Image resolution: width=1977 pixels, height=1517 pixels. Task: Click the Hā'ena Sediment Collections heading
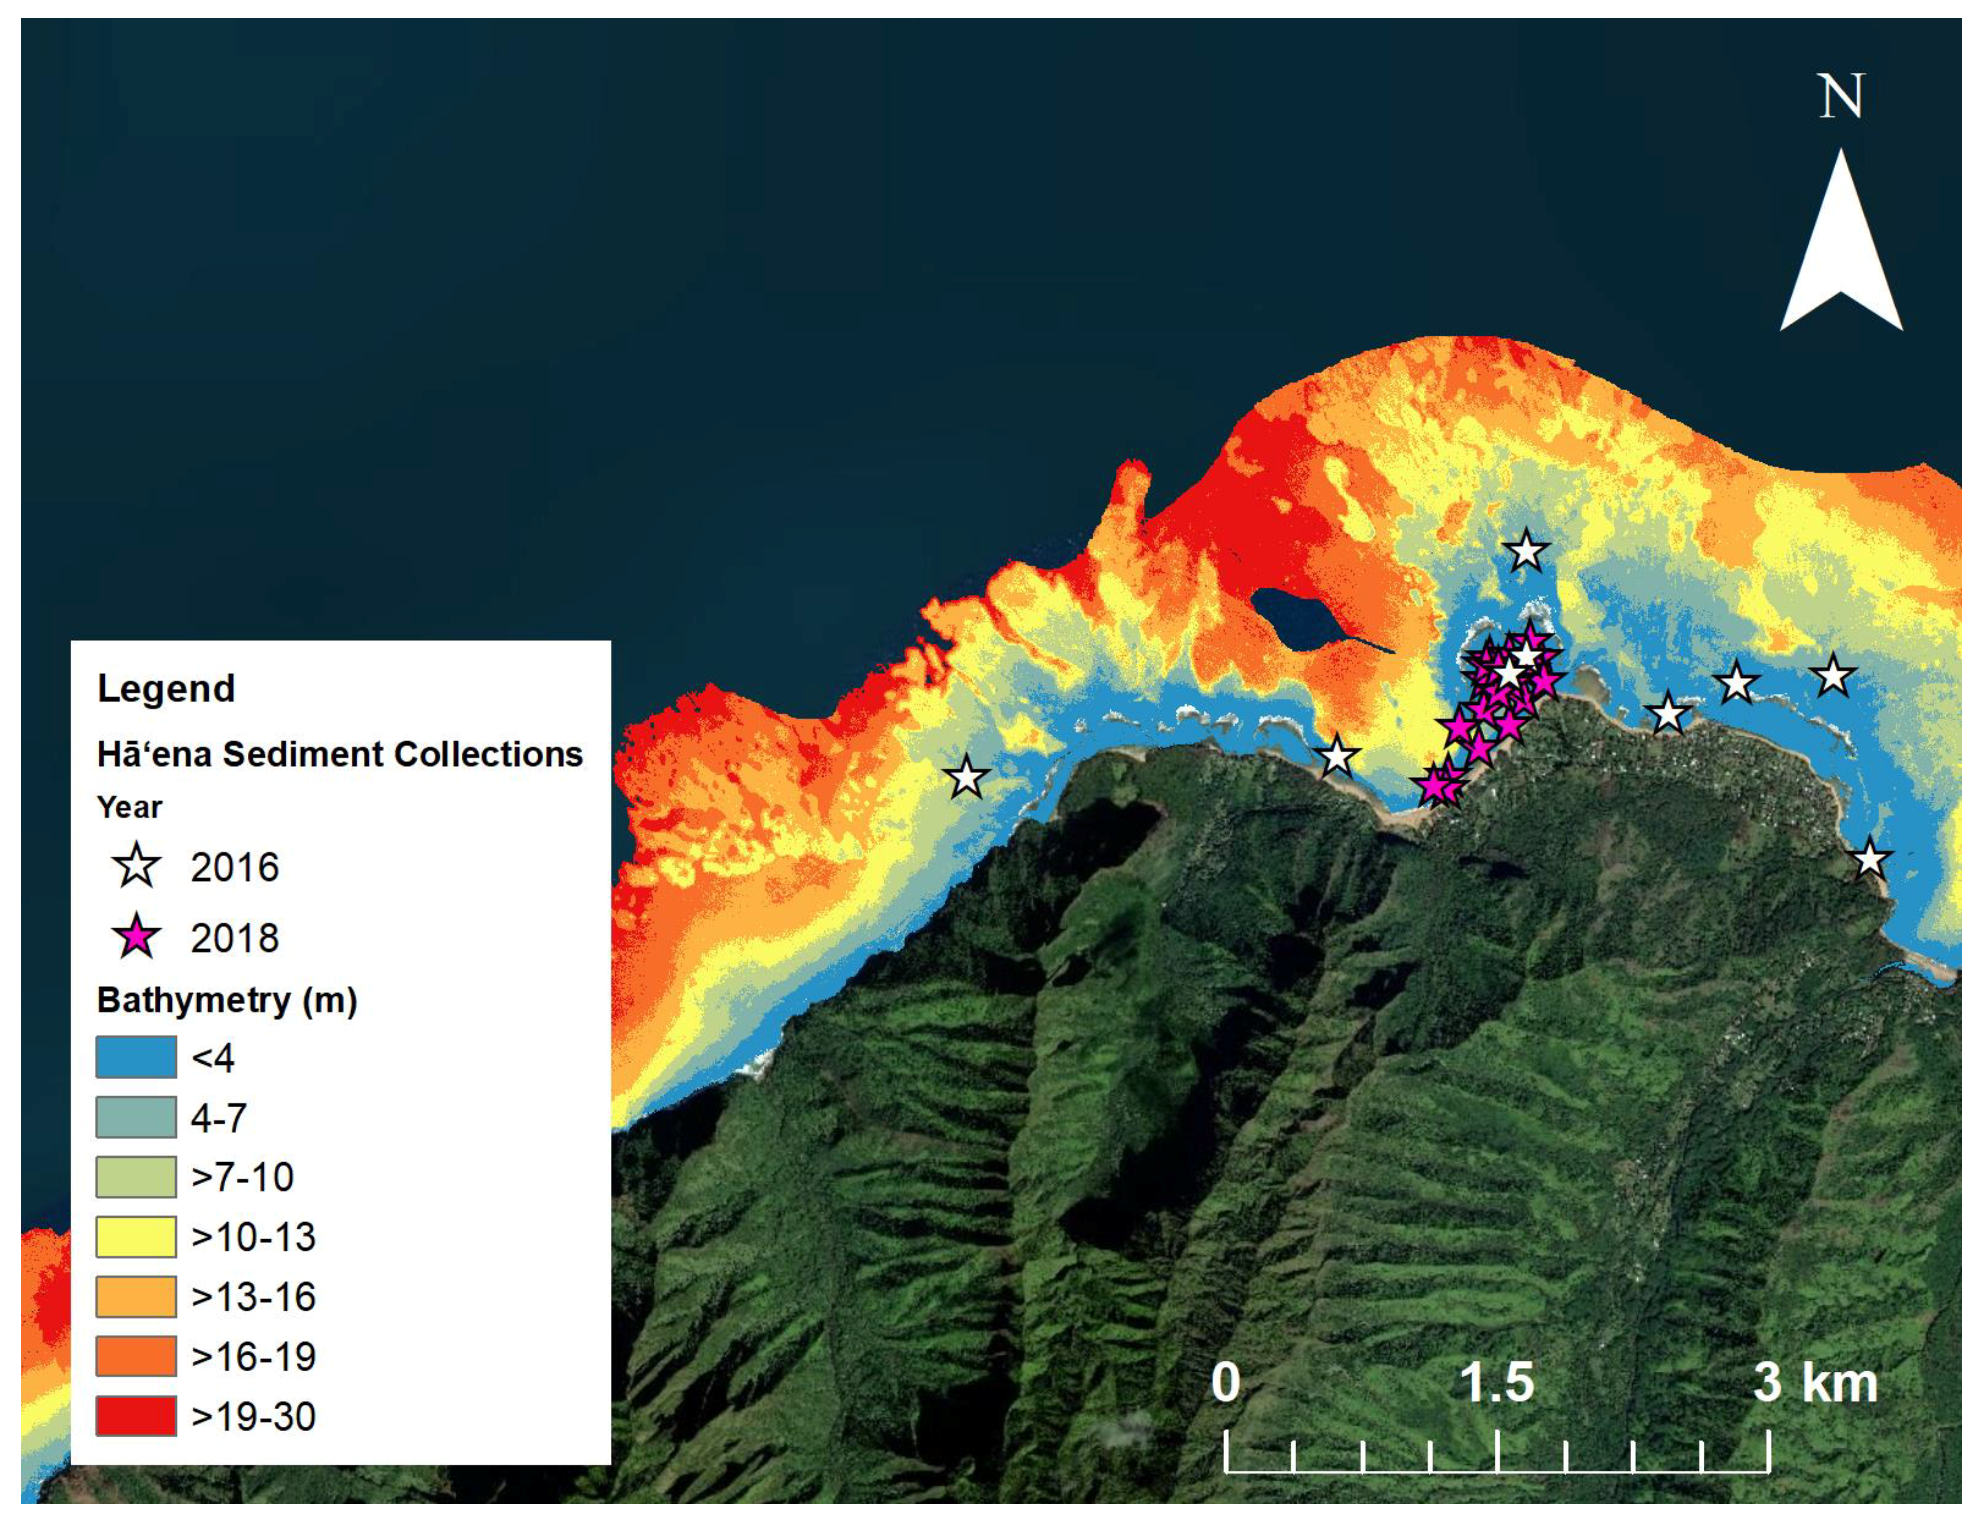coord(339,754)
